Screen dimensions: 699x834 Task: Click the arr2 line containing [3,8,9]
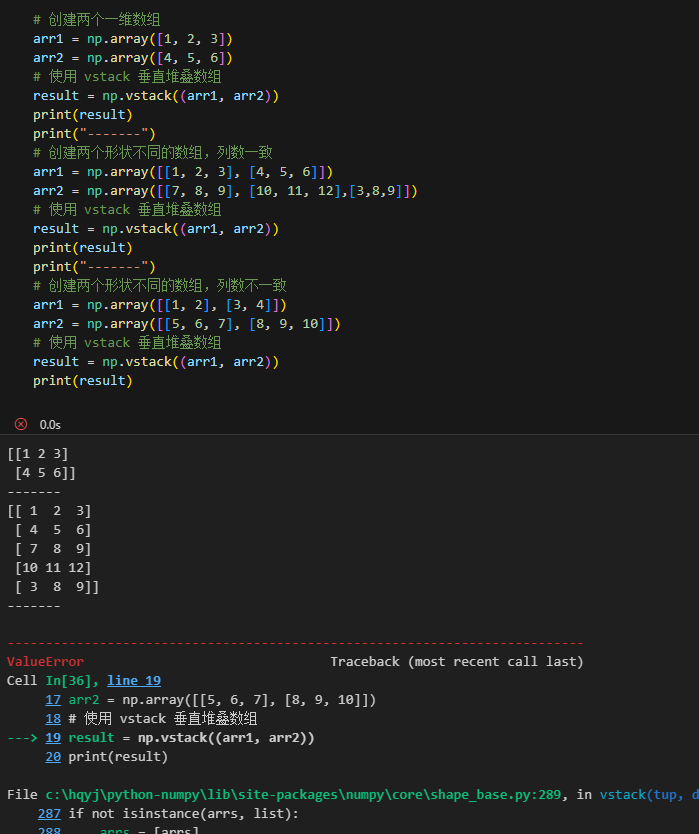point(225,191)
